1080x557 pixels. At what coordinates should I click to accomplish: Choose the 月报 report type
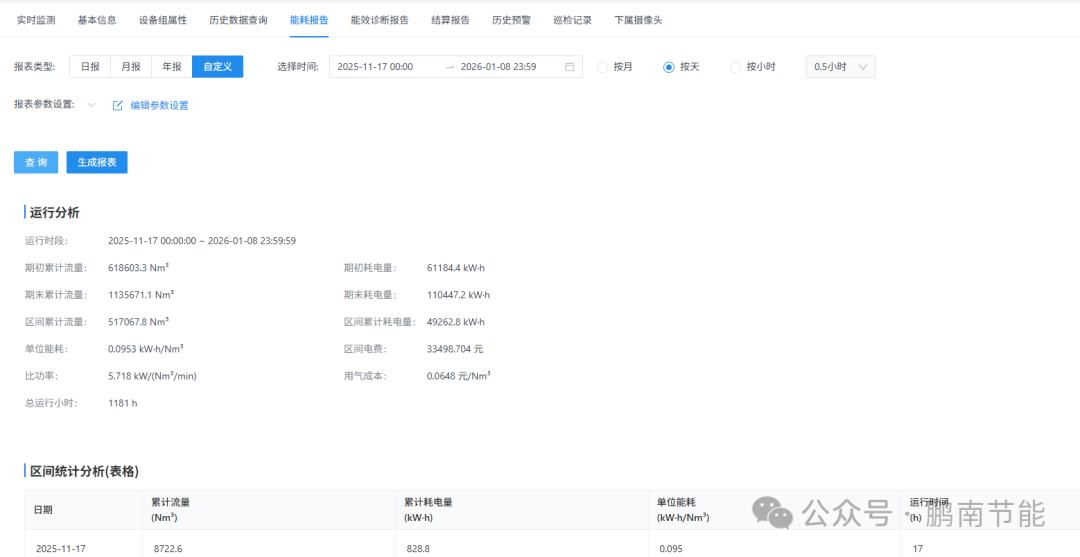pos(131,67)
